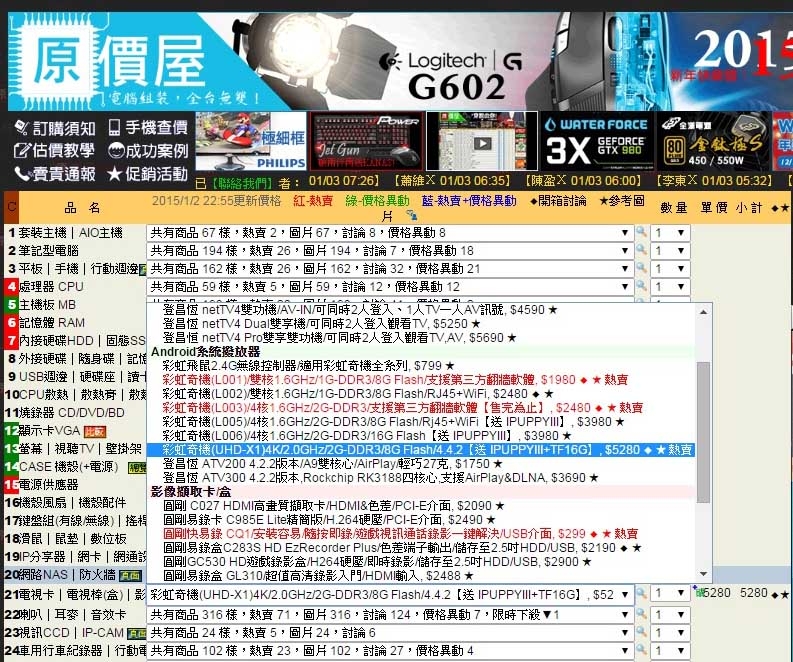793x662 pixels.
Task: Open 賣賣通報 link
Action: click(x=55, y=173)
